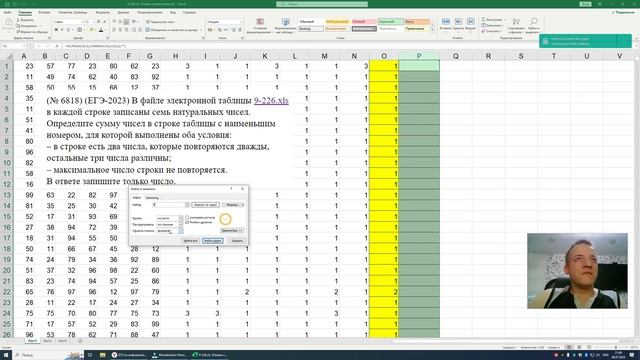Apply the yellow fill color tool

point(91,30)
